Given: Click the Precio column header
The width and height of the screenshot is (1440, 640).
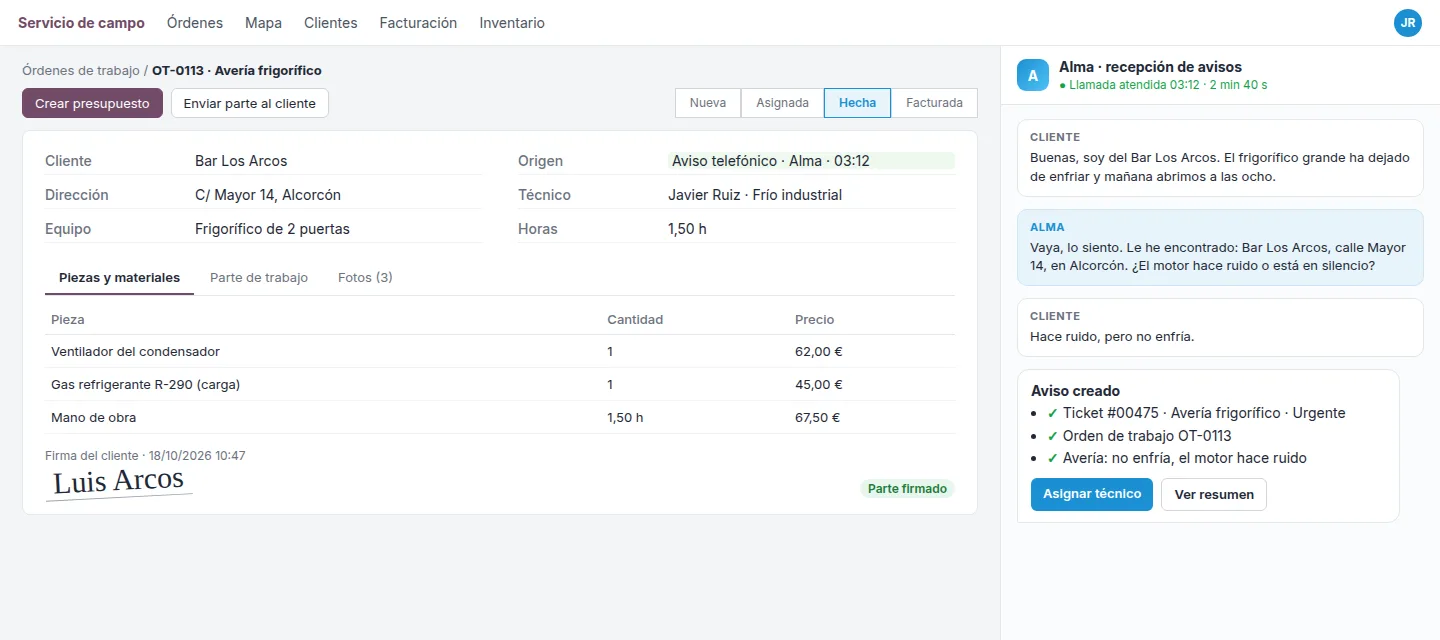Looking at the screenshot, I should pyautogui.click(x=814, y=320).
